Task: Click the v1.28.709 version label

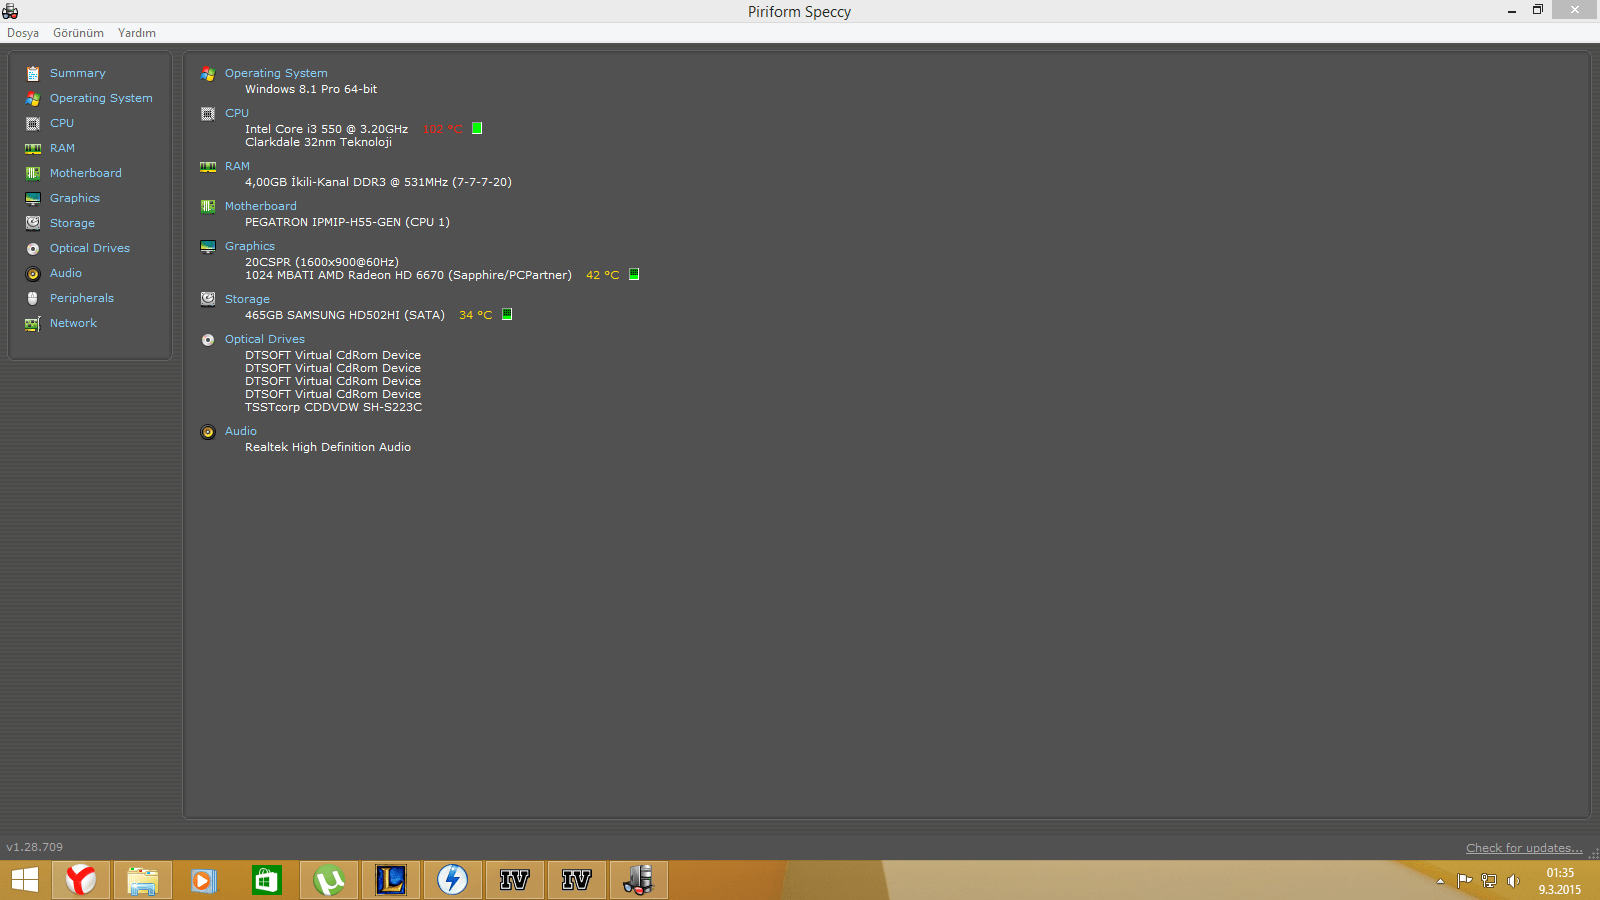Action: (34, 847)
